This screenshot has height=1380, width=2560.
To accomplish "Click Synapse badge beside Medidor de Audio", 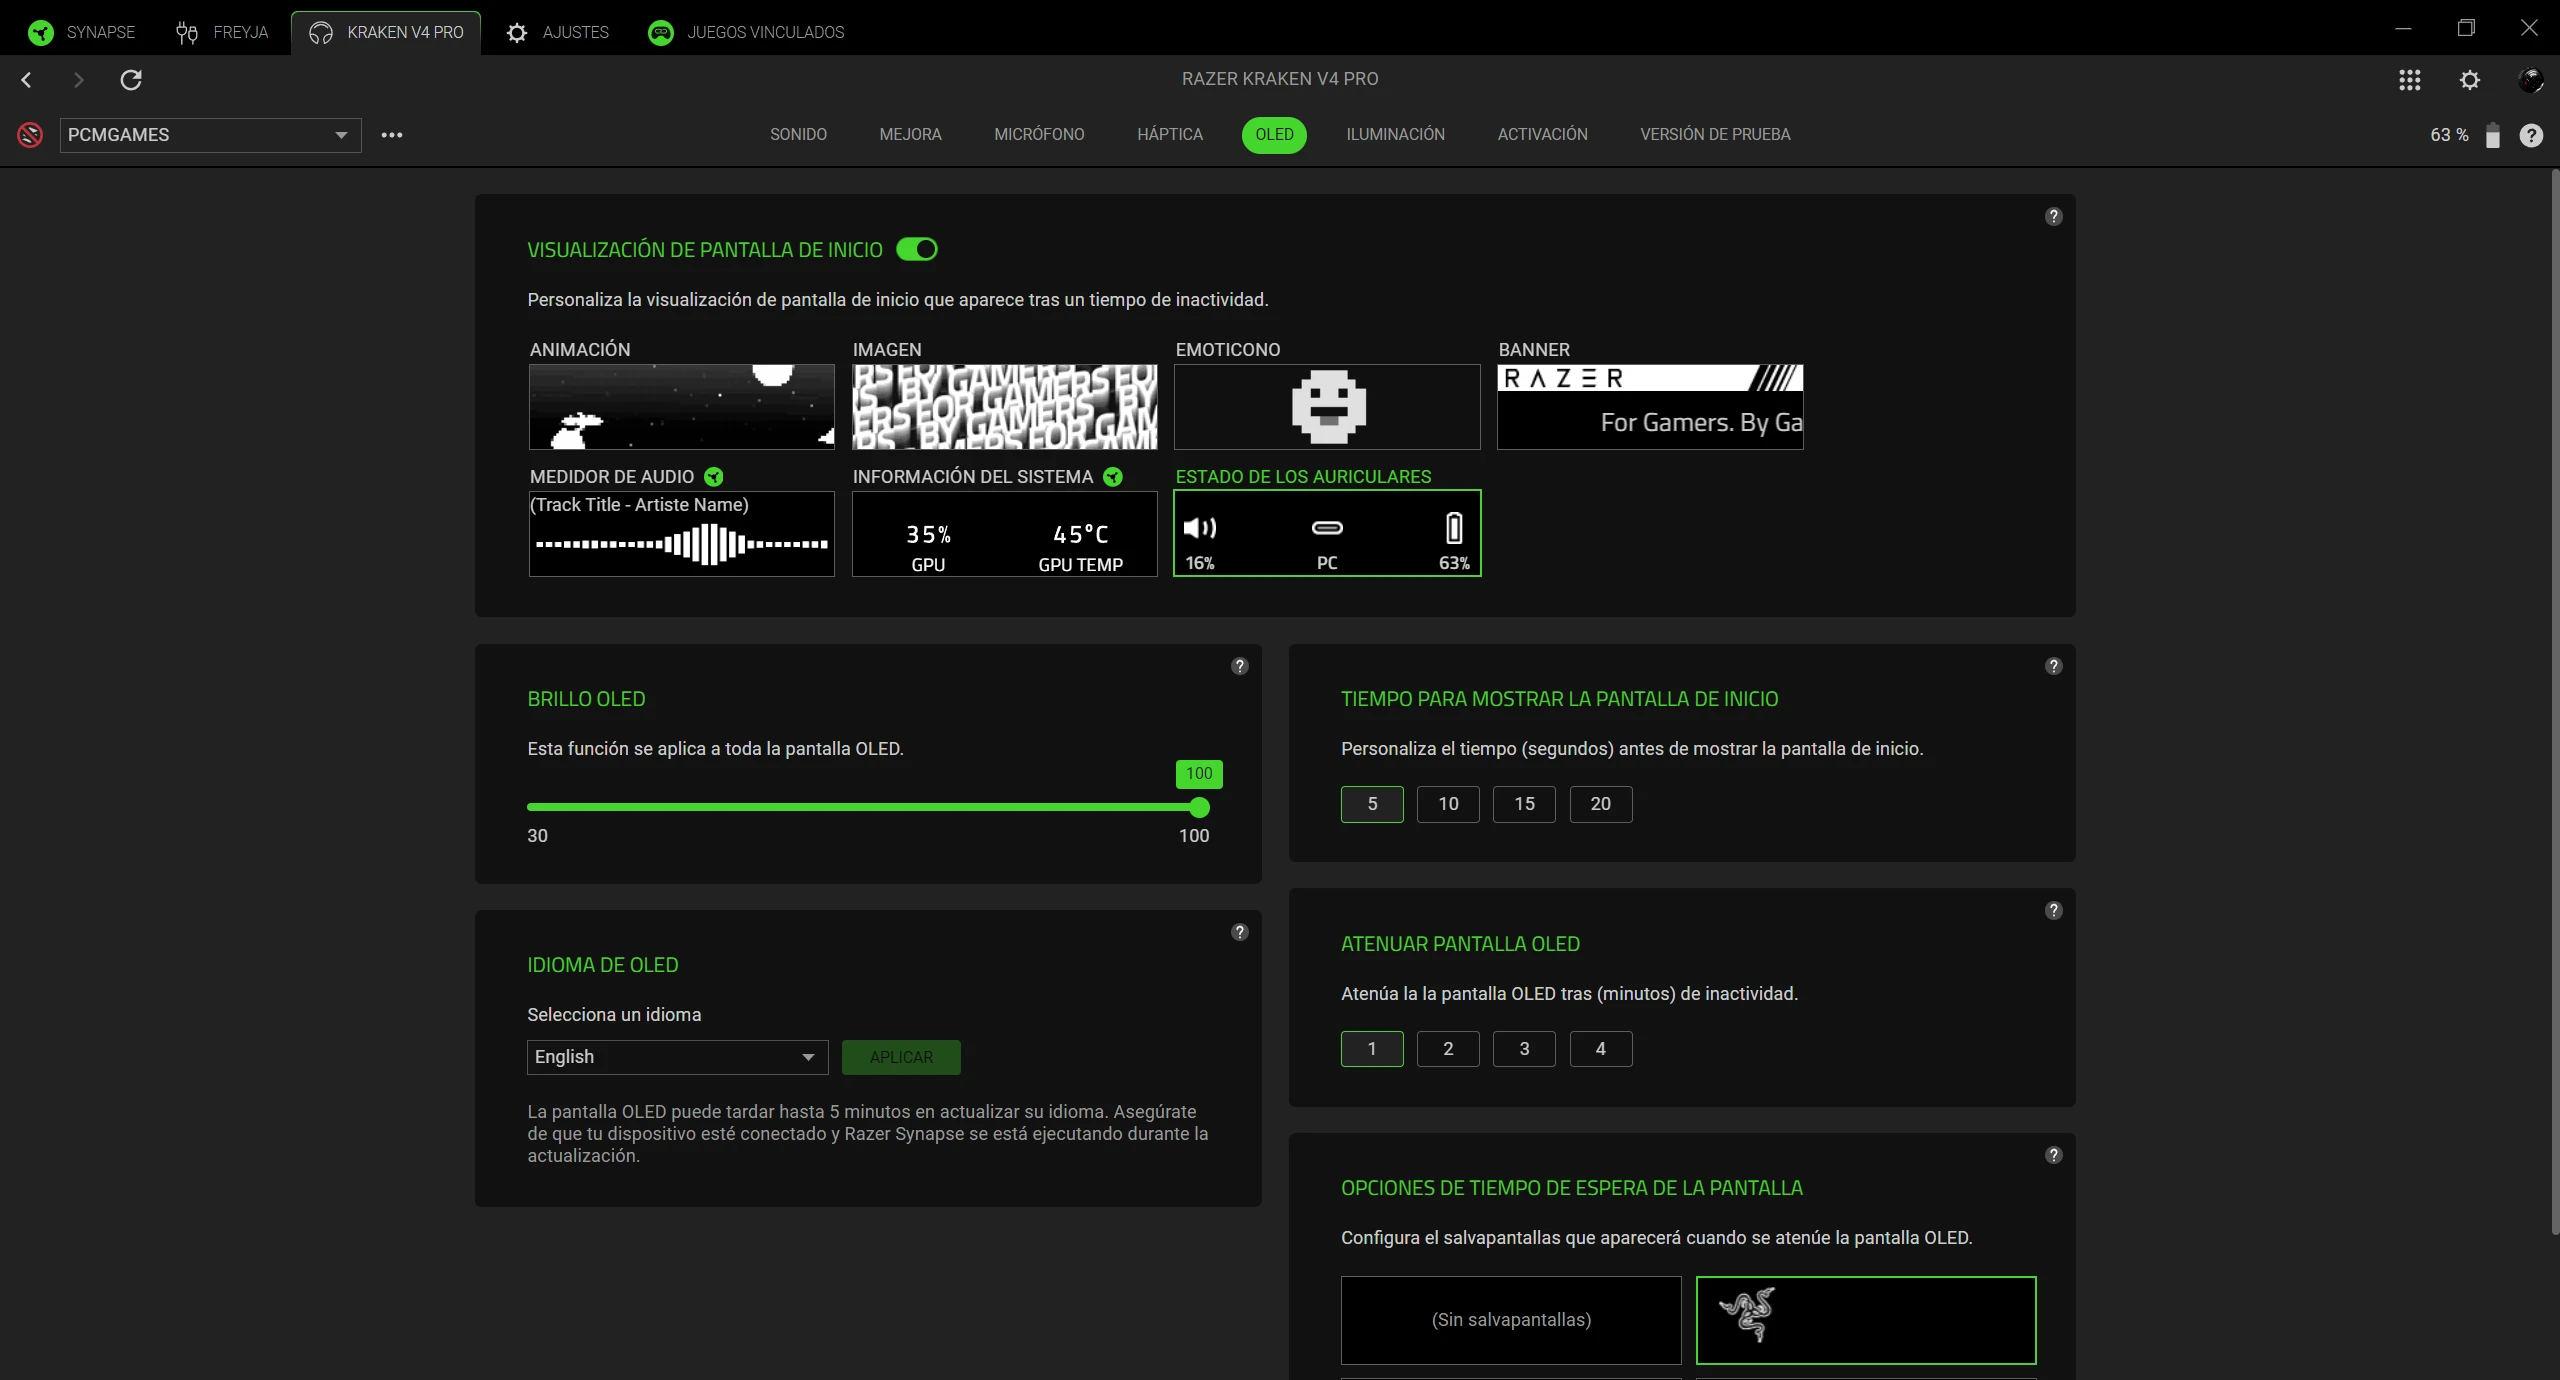I will click(x=714, y=477).
